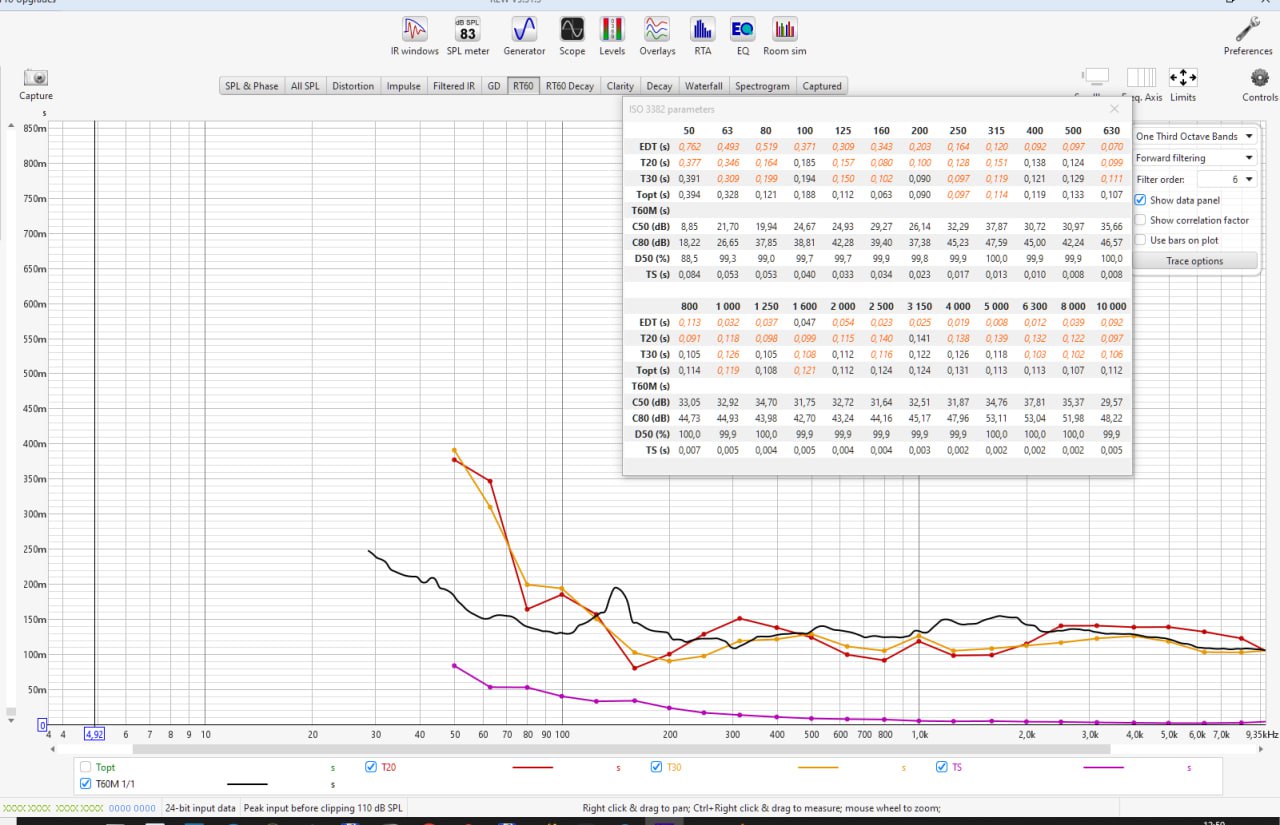Open Preferences wrench icon
Viewport: 1280px width, 825px height.
[x=1248, y=36]
